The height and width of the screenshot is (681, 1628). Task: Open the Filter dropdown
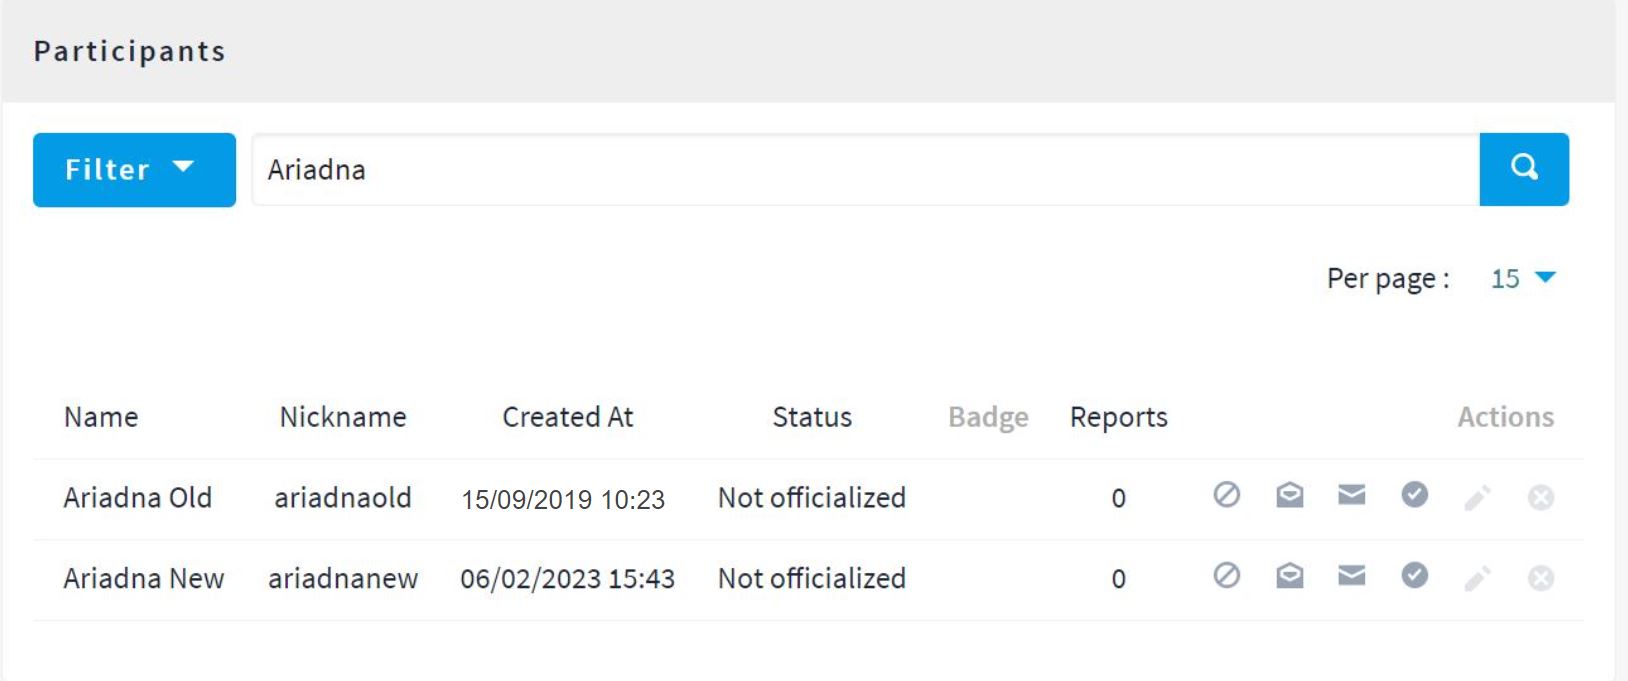tap(134, 170)
